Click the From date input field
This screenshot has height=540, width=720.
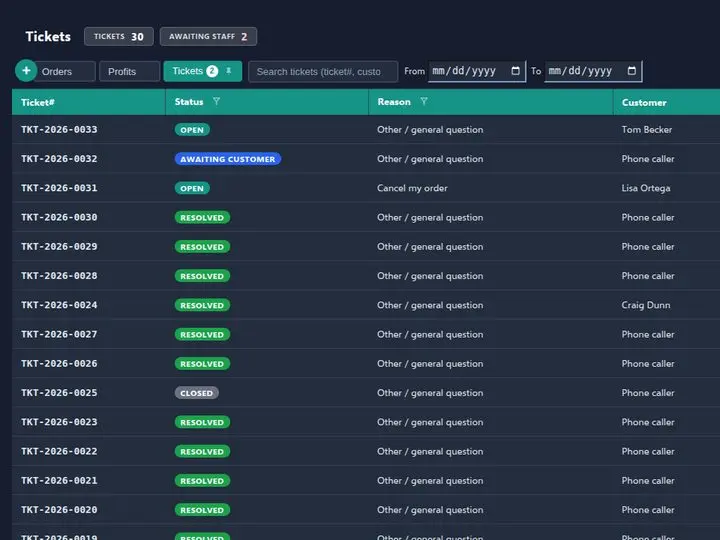[477, 71]
